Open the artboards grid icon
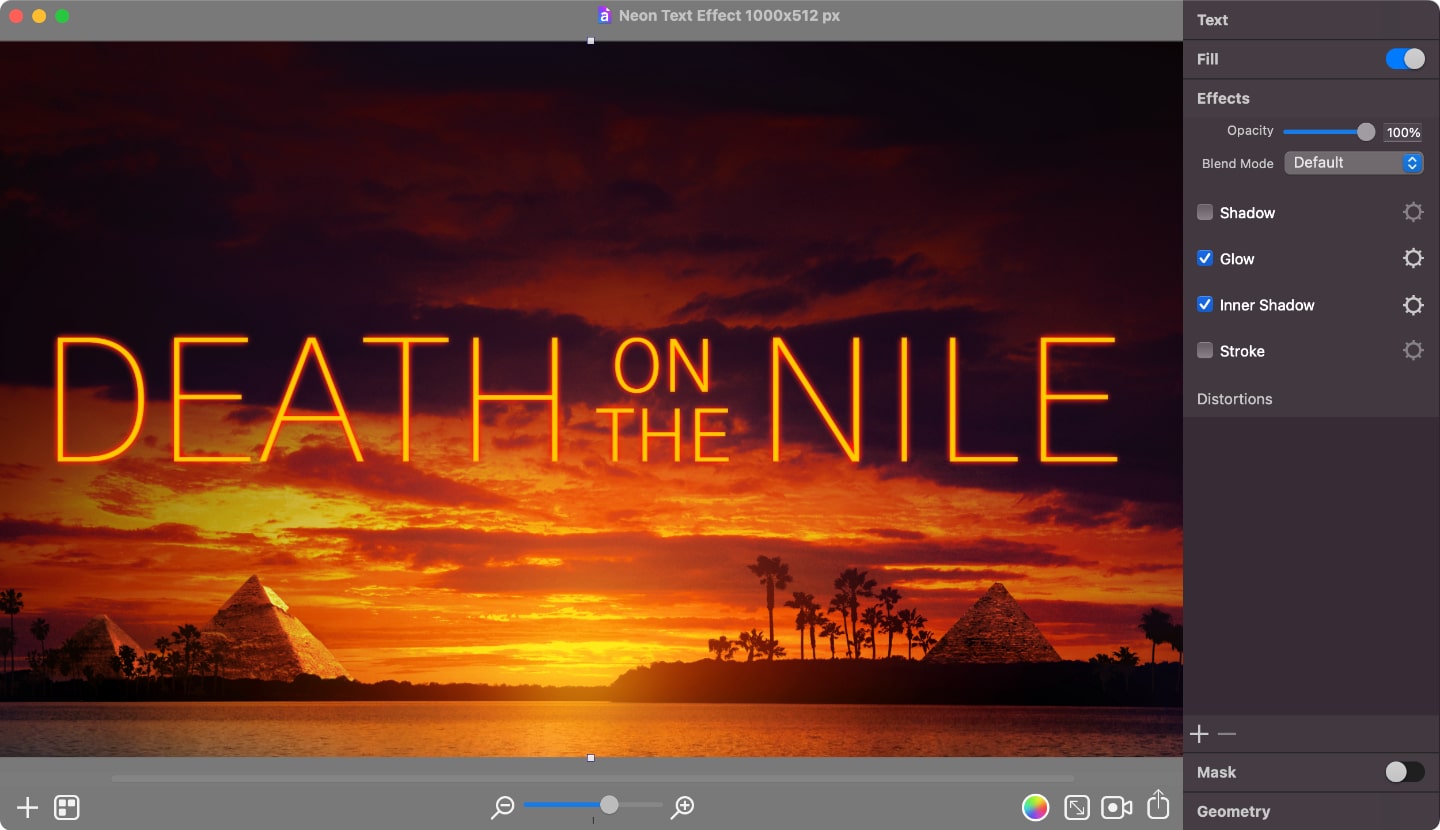The height and width of the screenshot is (830, 1440). pyautogui.click(x=66, y=807)
